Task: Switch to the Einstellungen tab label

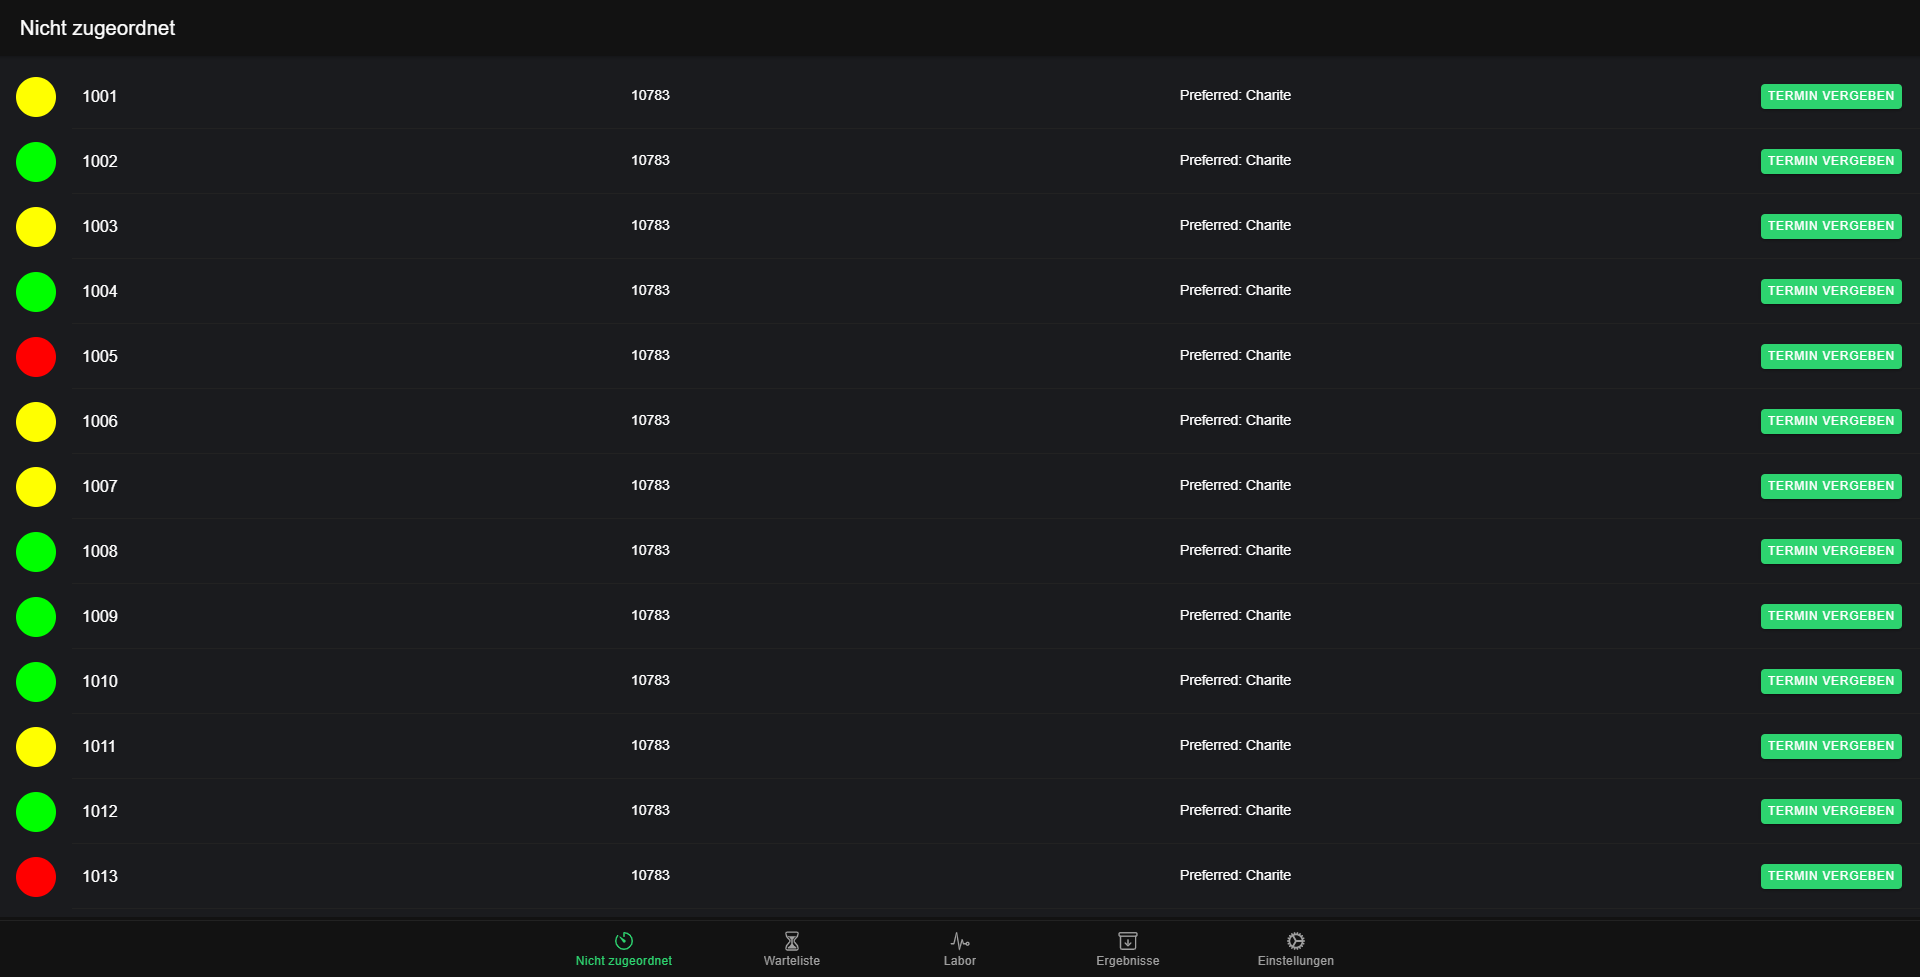Action: point(1296,961)
